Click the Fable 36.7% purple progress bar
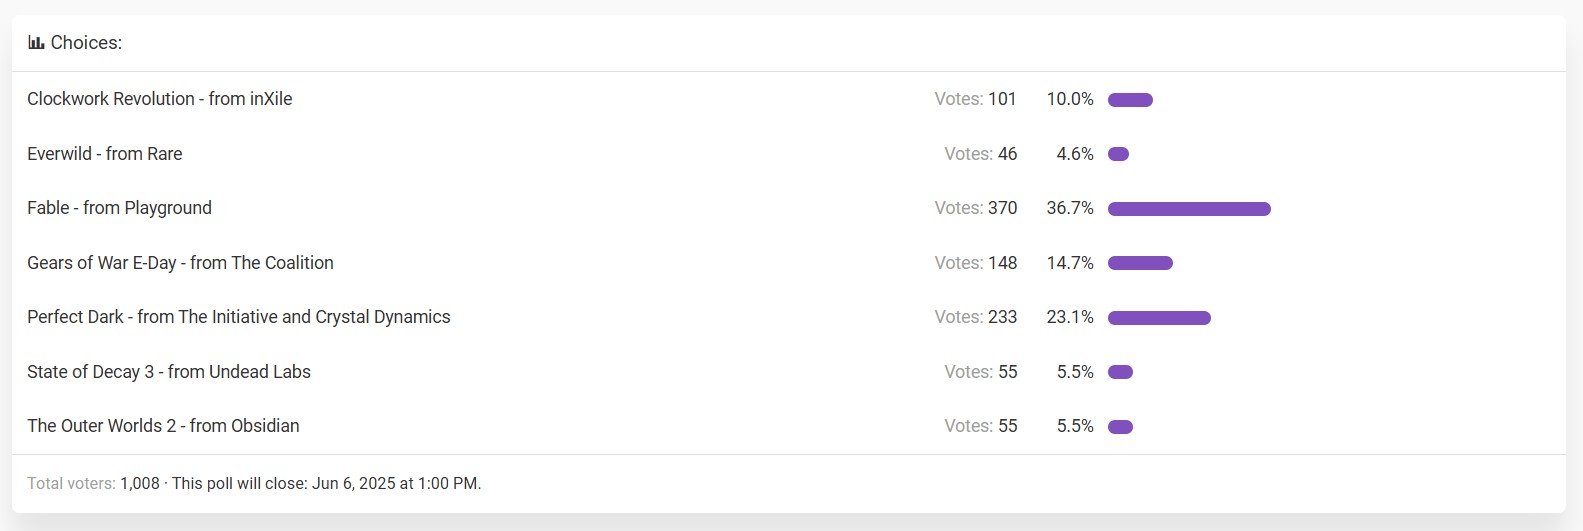 point(1189,209)
